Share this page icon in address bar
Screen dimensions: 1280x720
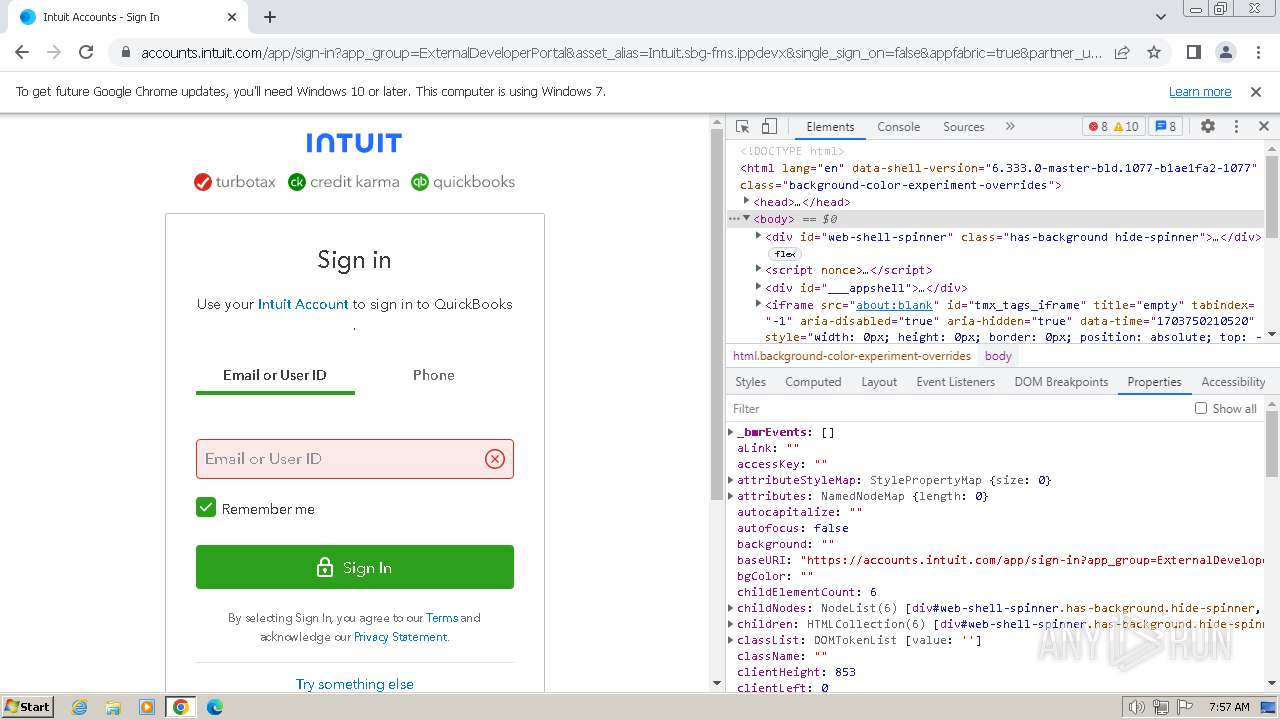coord(1122,52)
